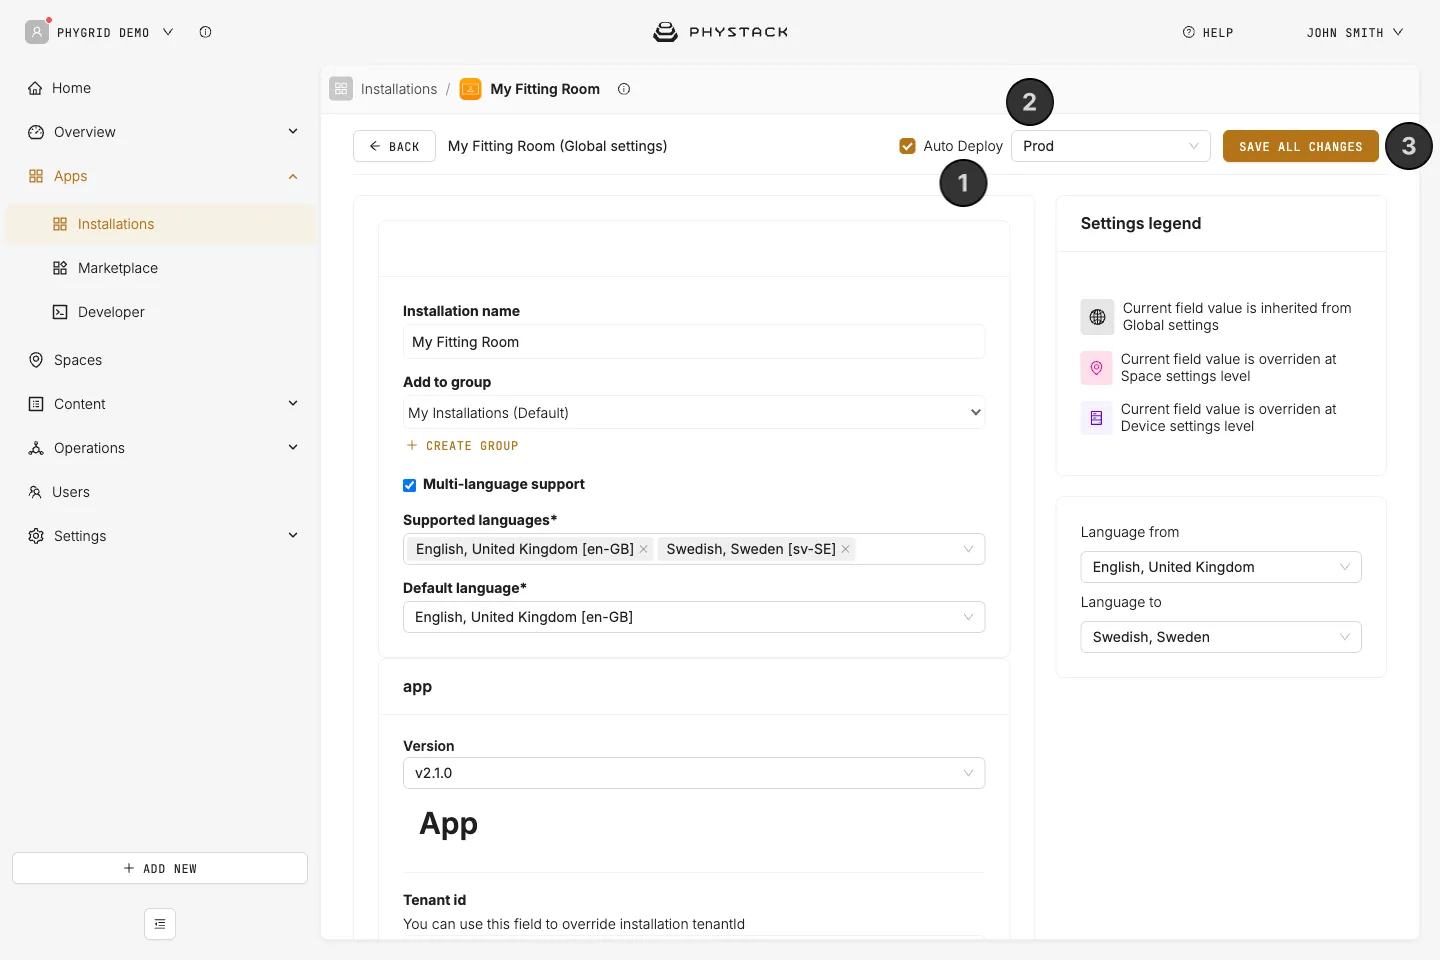The width and height of the screenshot is (1440, 960).
Task: Expand the Supported languages dropdown arrow
Action: (968, 549)
